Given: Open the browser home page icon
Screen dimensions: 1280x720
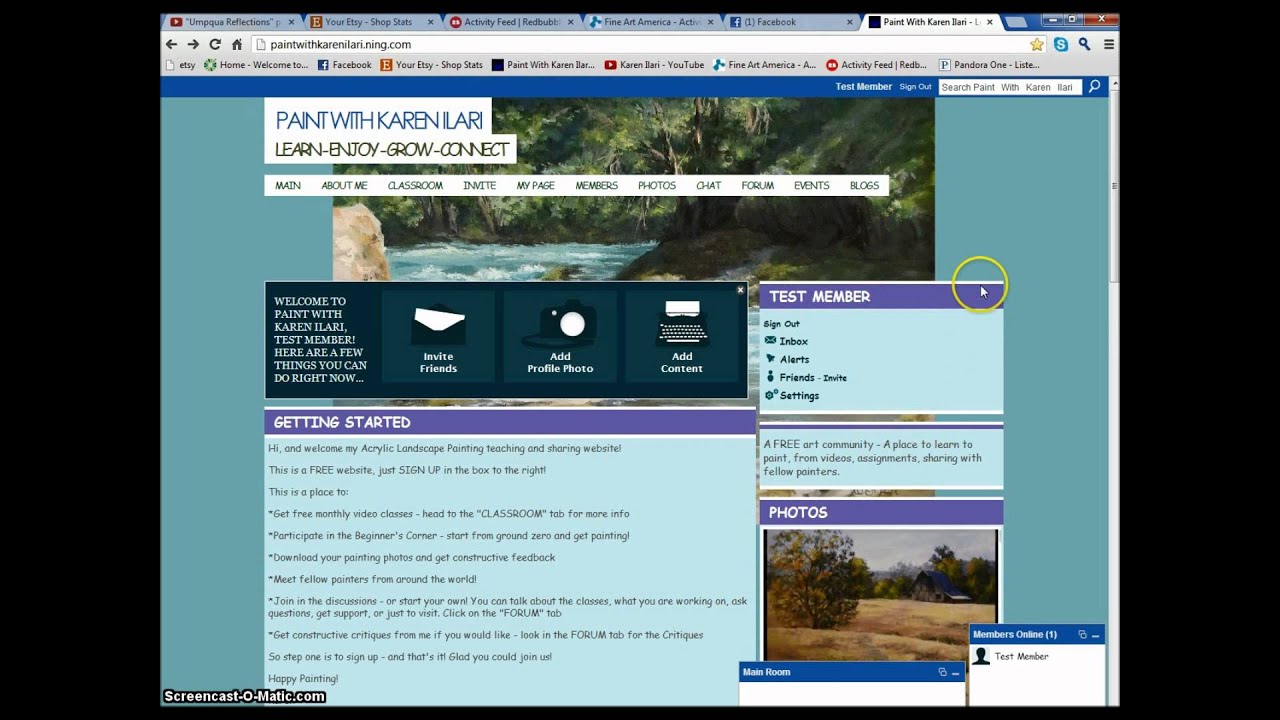Looking at the screenshot, I should point(237,44).
